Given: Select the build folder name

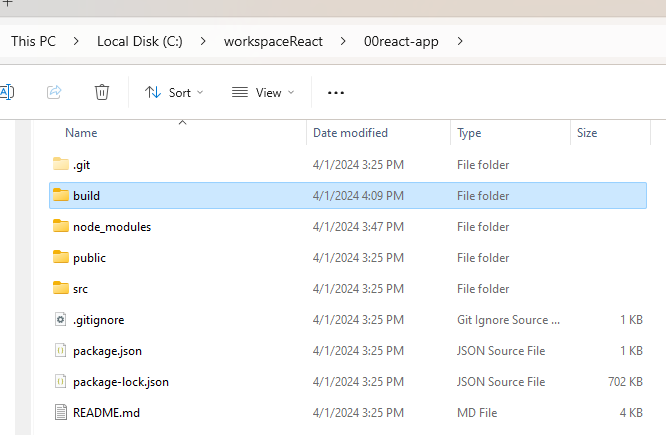Looking at the screenshot, I should 86,196.
